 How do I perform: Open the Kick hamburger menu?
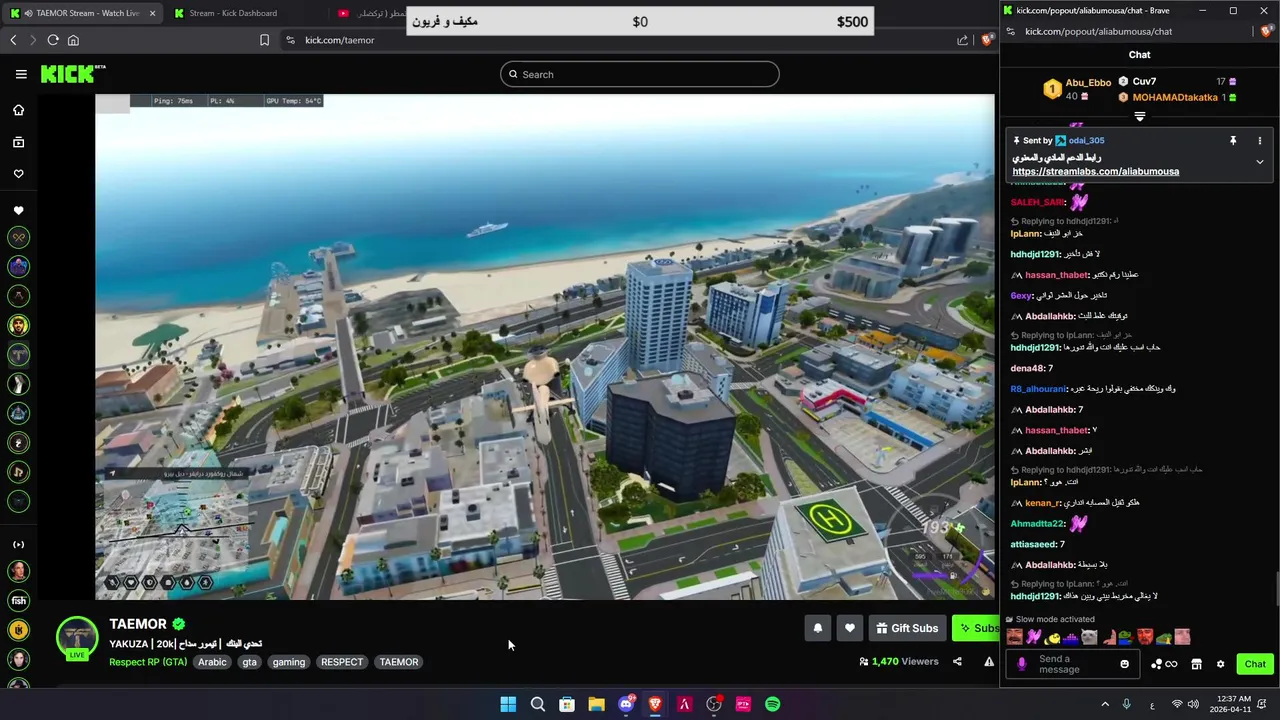pos(21,74)
